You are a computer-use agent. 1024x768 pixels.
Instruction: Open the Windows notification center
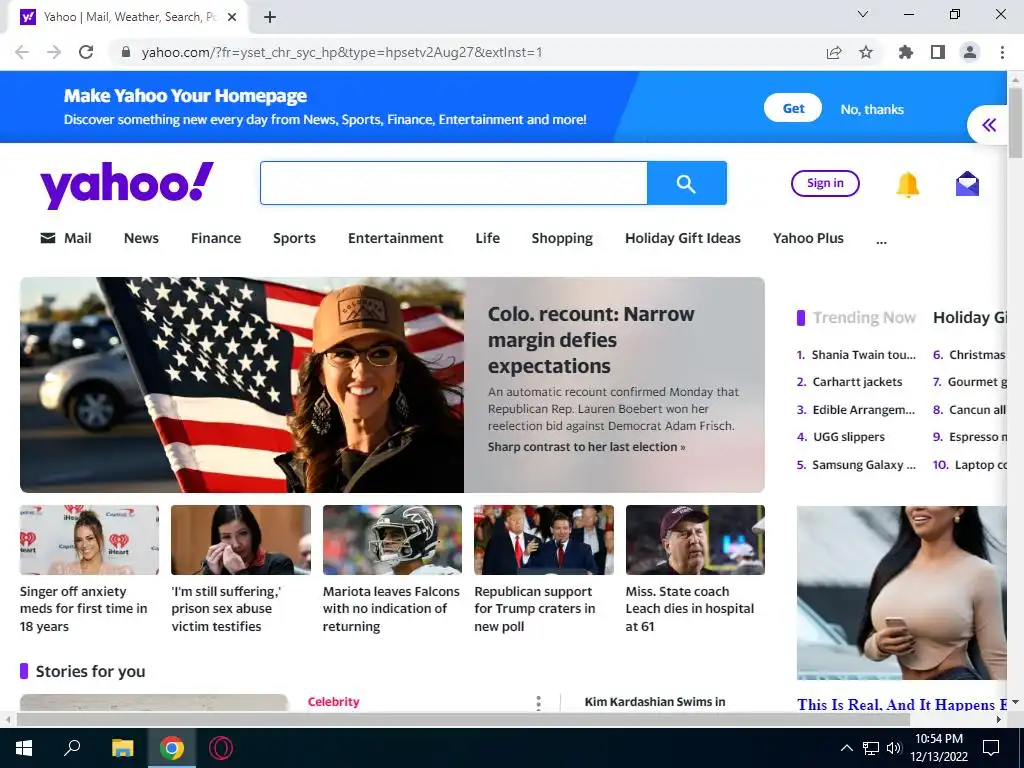(991, 748)
